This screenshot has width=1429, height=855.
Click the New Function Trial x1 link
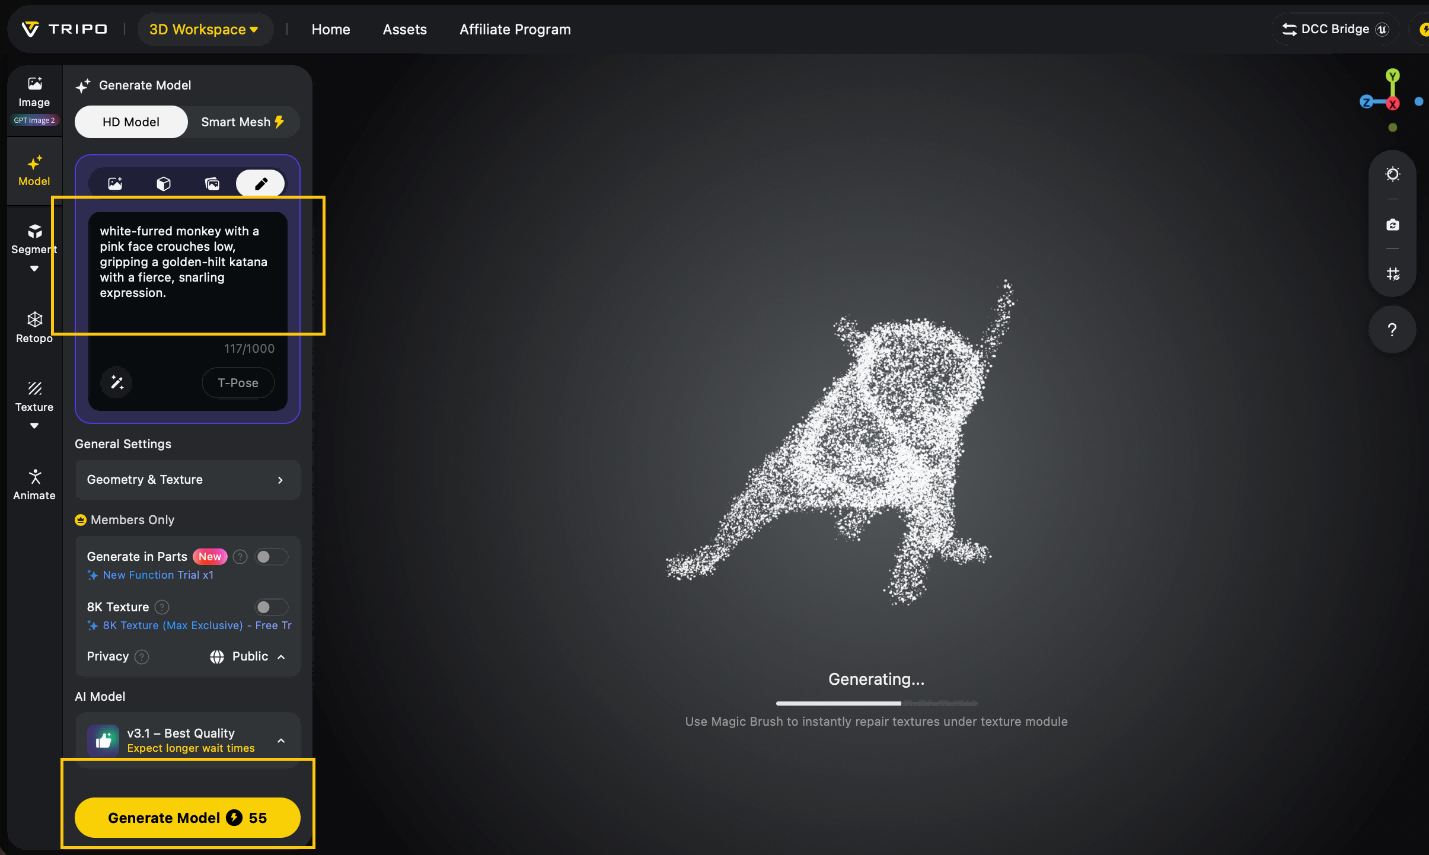click(x=158, y=575)
